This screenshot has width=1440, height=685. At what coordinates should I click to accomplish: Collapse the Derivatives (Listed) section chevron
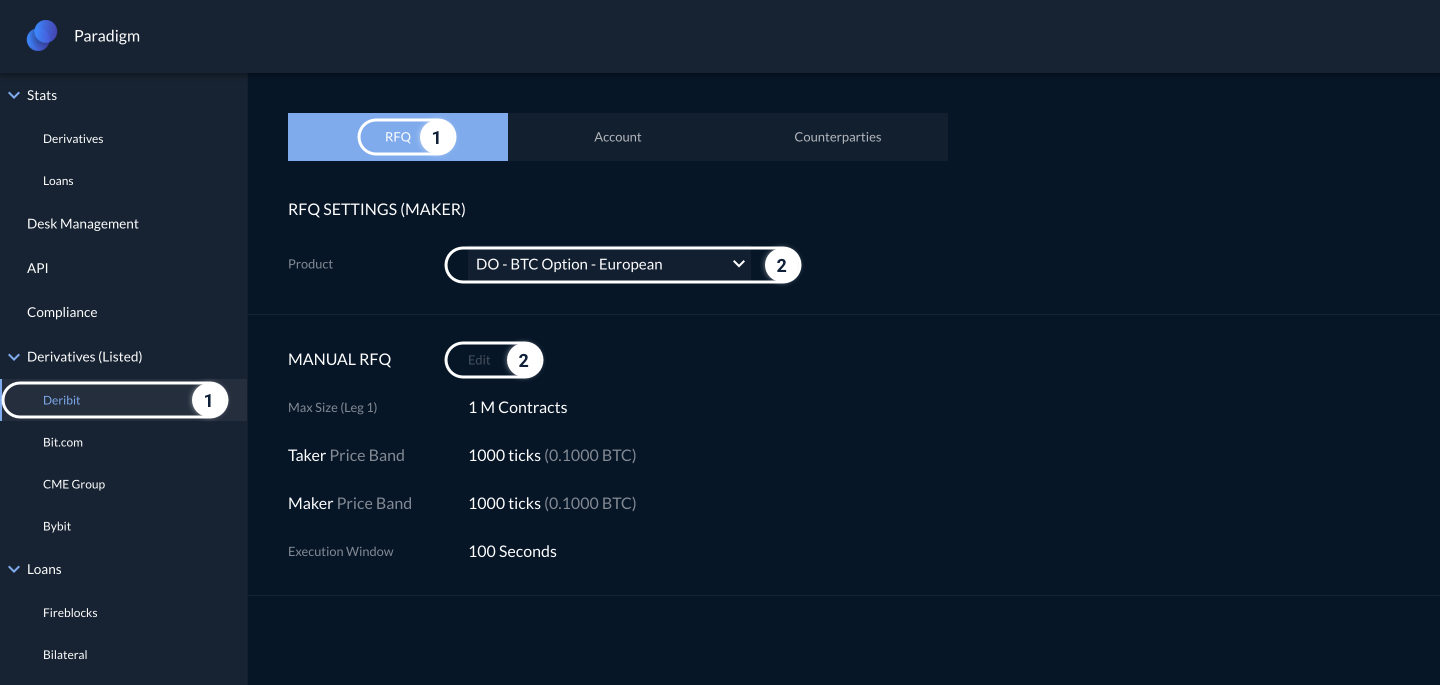click(x=14, y=357)
